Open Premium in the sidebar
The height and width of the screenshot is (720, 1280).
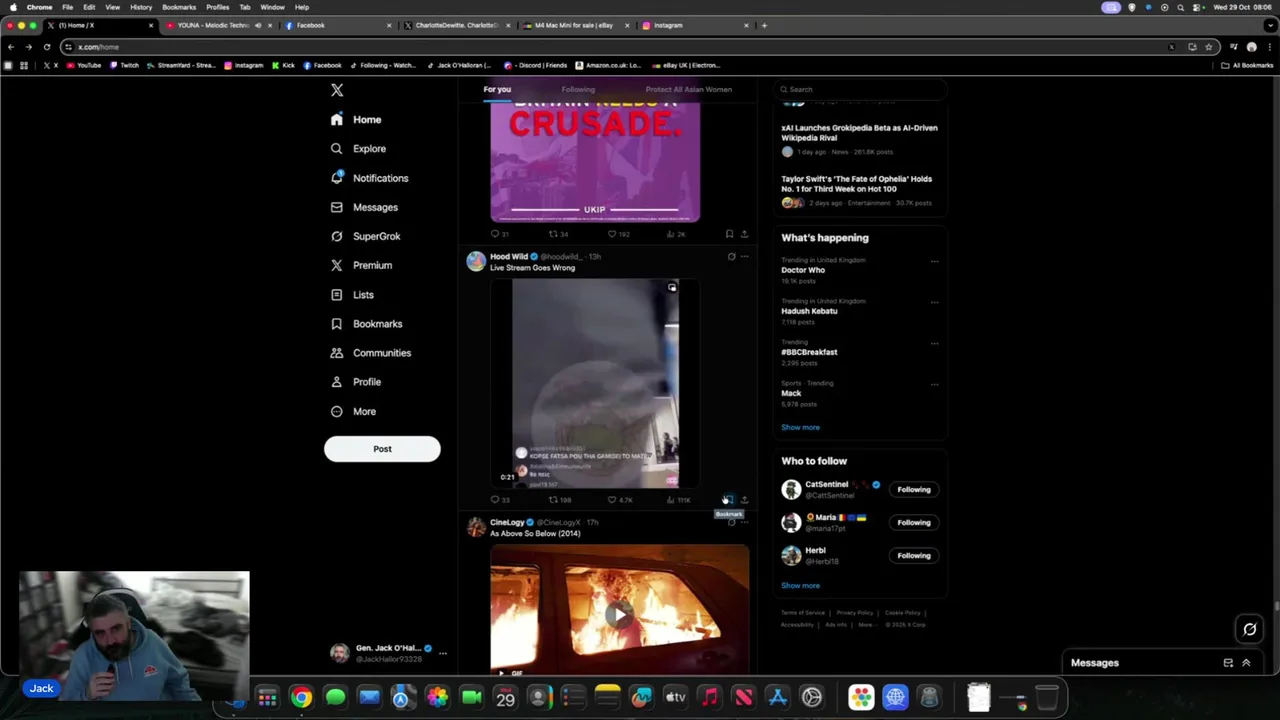(362, 265)
